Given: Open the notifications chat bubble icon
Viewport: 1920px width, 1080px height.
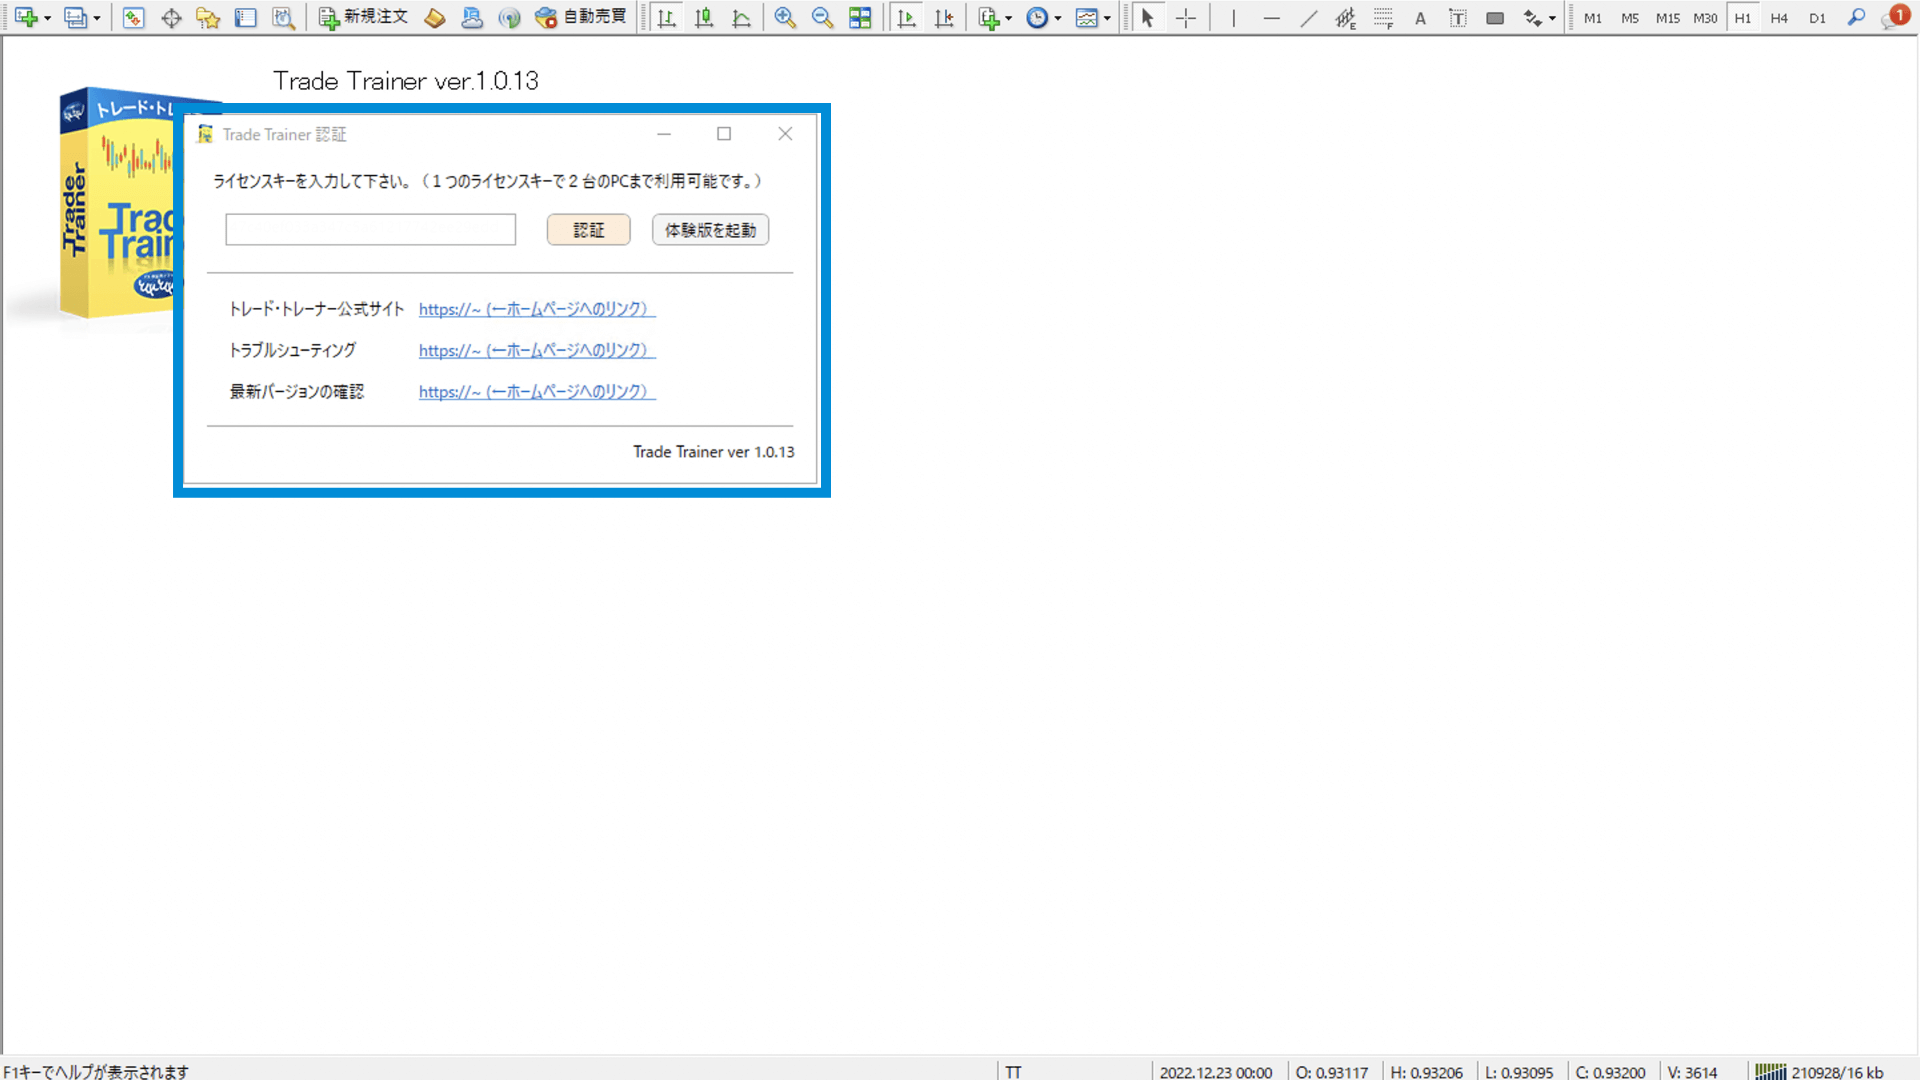Looking at the screenshot, I should (x=1893, y=18).
